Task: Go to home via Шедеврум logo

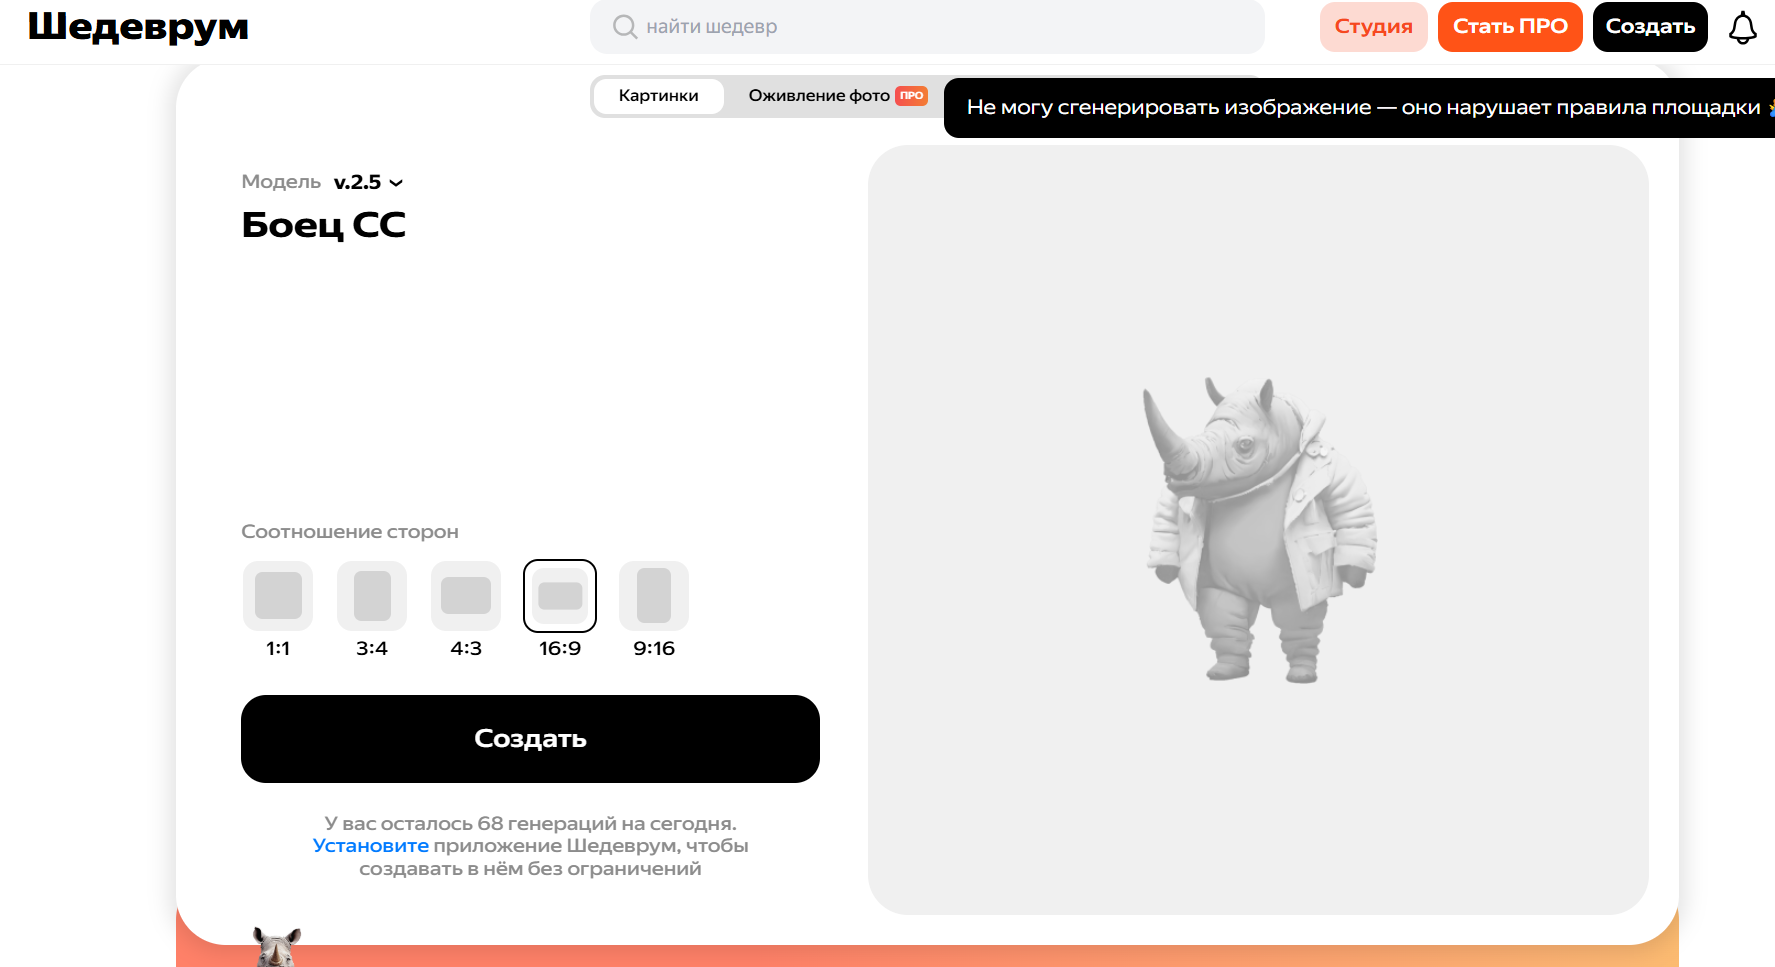Action: click(138, 27)
